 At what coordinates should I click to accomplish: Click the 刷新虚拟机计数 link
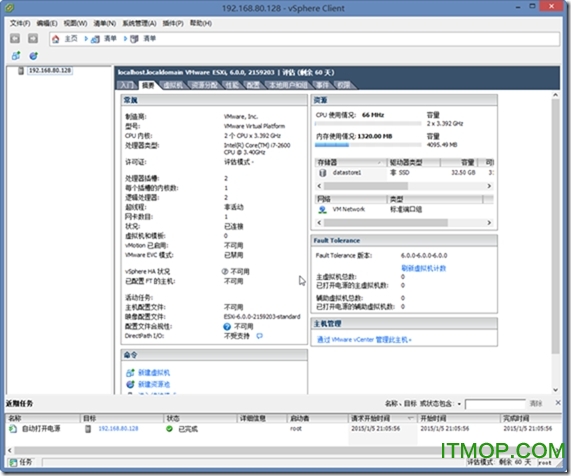click(424, 268)
